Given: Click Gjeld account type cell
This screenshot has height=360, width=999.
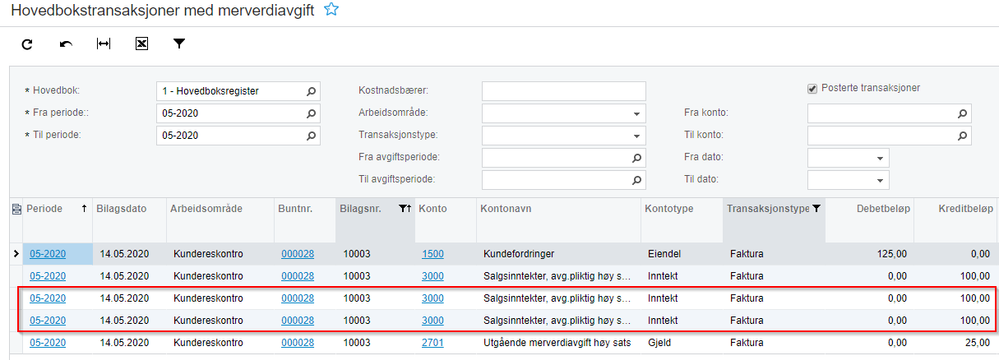Looking at the screenshot, I should point(682,343).
